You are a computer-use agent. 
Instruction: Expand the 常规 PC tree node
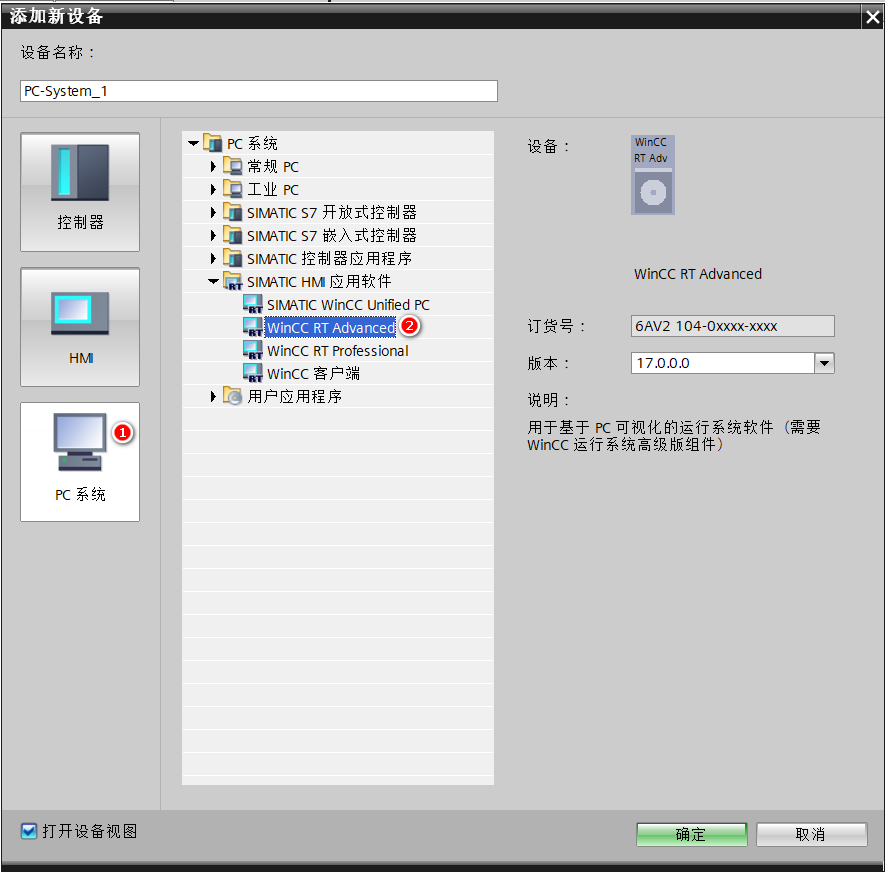tap(213, 167)
